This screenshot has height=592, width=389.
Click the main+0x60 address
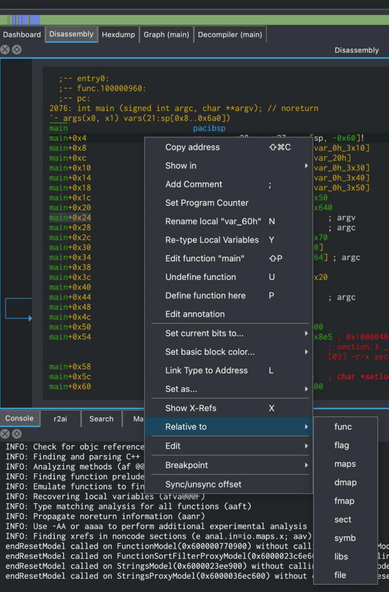(x=70, y=386)
